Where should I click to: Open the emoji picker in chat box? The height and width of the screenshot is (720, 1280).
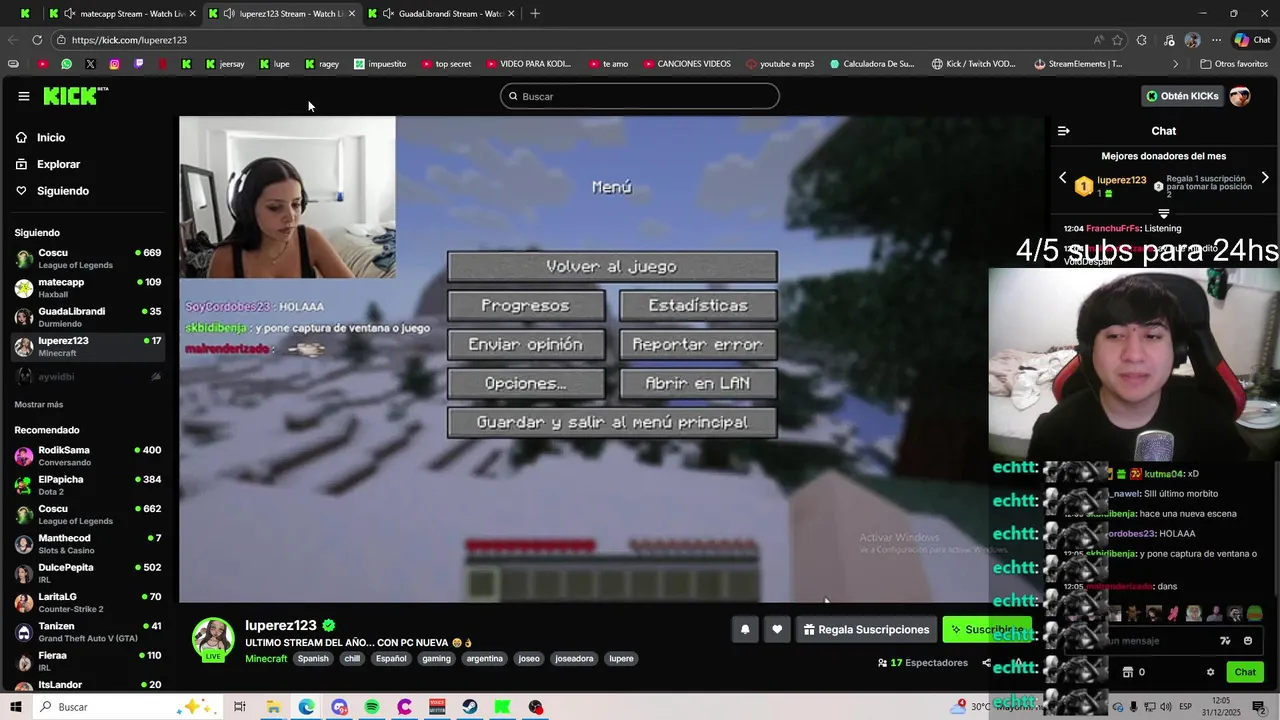point(1248,641)
